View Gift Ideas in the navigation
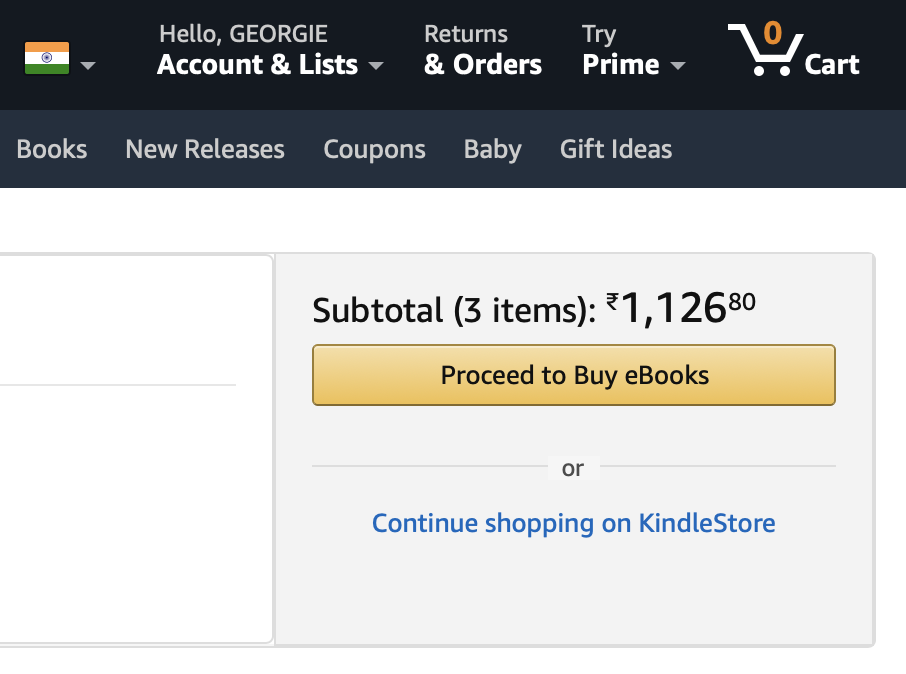This screenshot has width=906, height=674. (x=615, y=149)
